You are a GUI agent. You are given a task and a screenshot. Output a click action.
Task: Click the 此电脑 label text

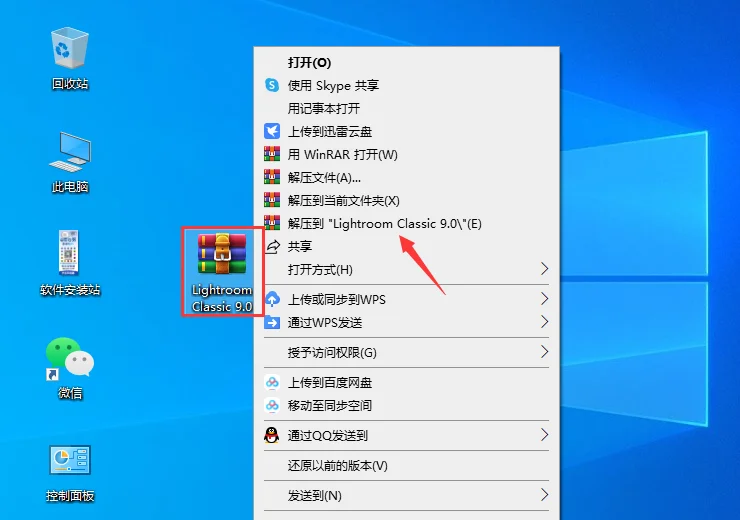click(x=70, y=187)
